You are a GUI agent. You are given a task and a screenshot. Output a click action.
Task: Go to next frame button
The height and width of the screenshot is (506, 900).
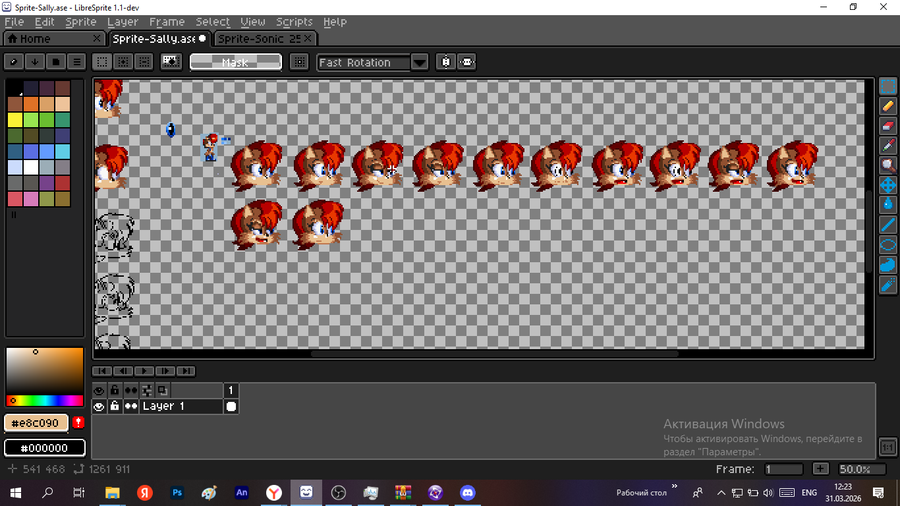point(165,371)
